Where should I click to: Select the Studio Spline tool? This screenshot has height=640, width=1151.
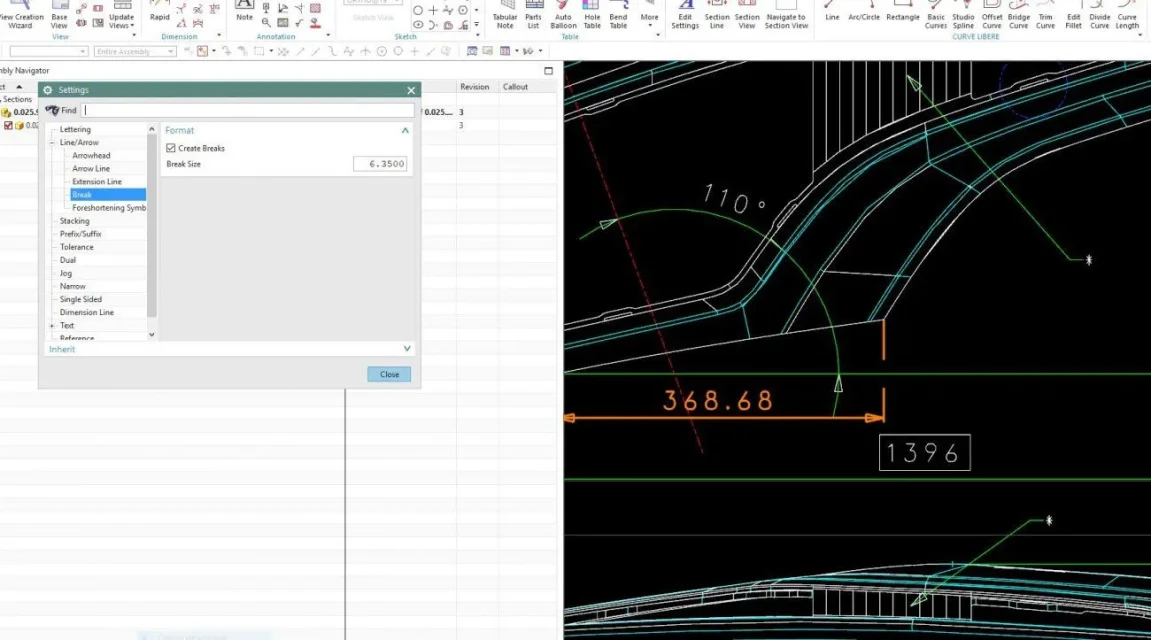(963, 15)
